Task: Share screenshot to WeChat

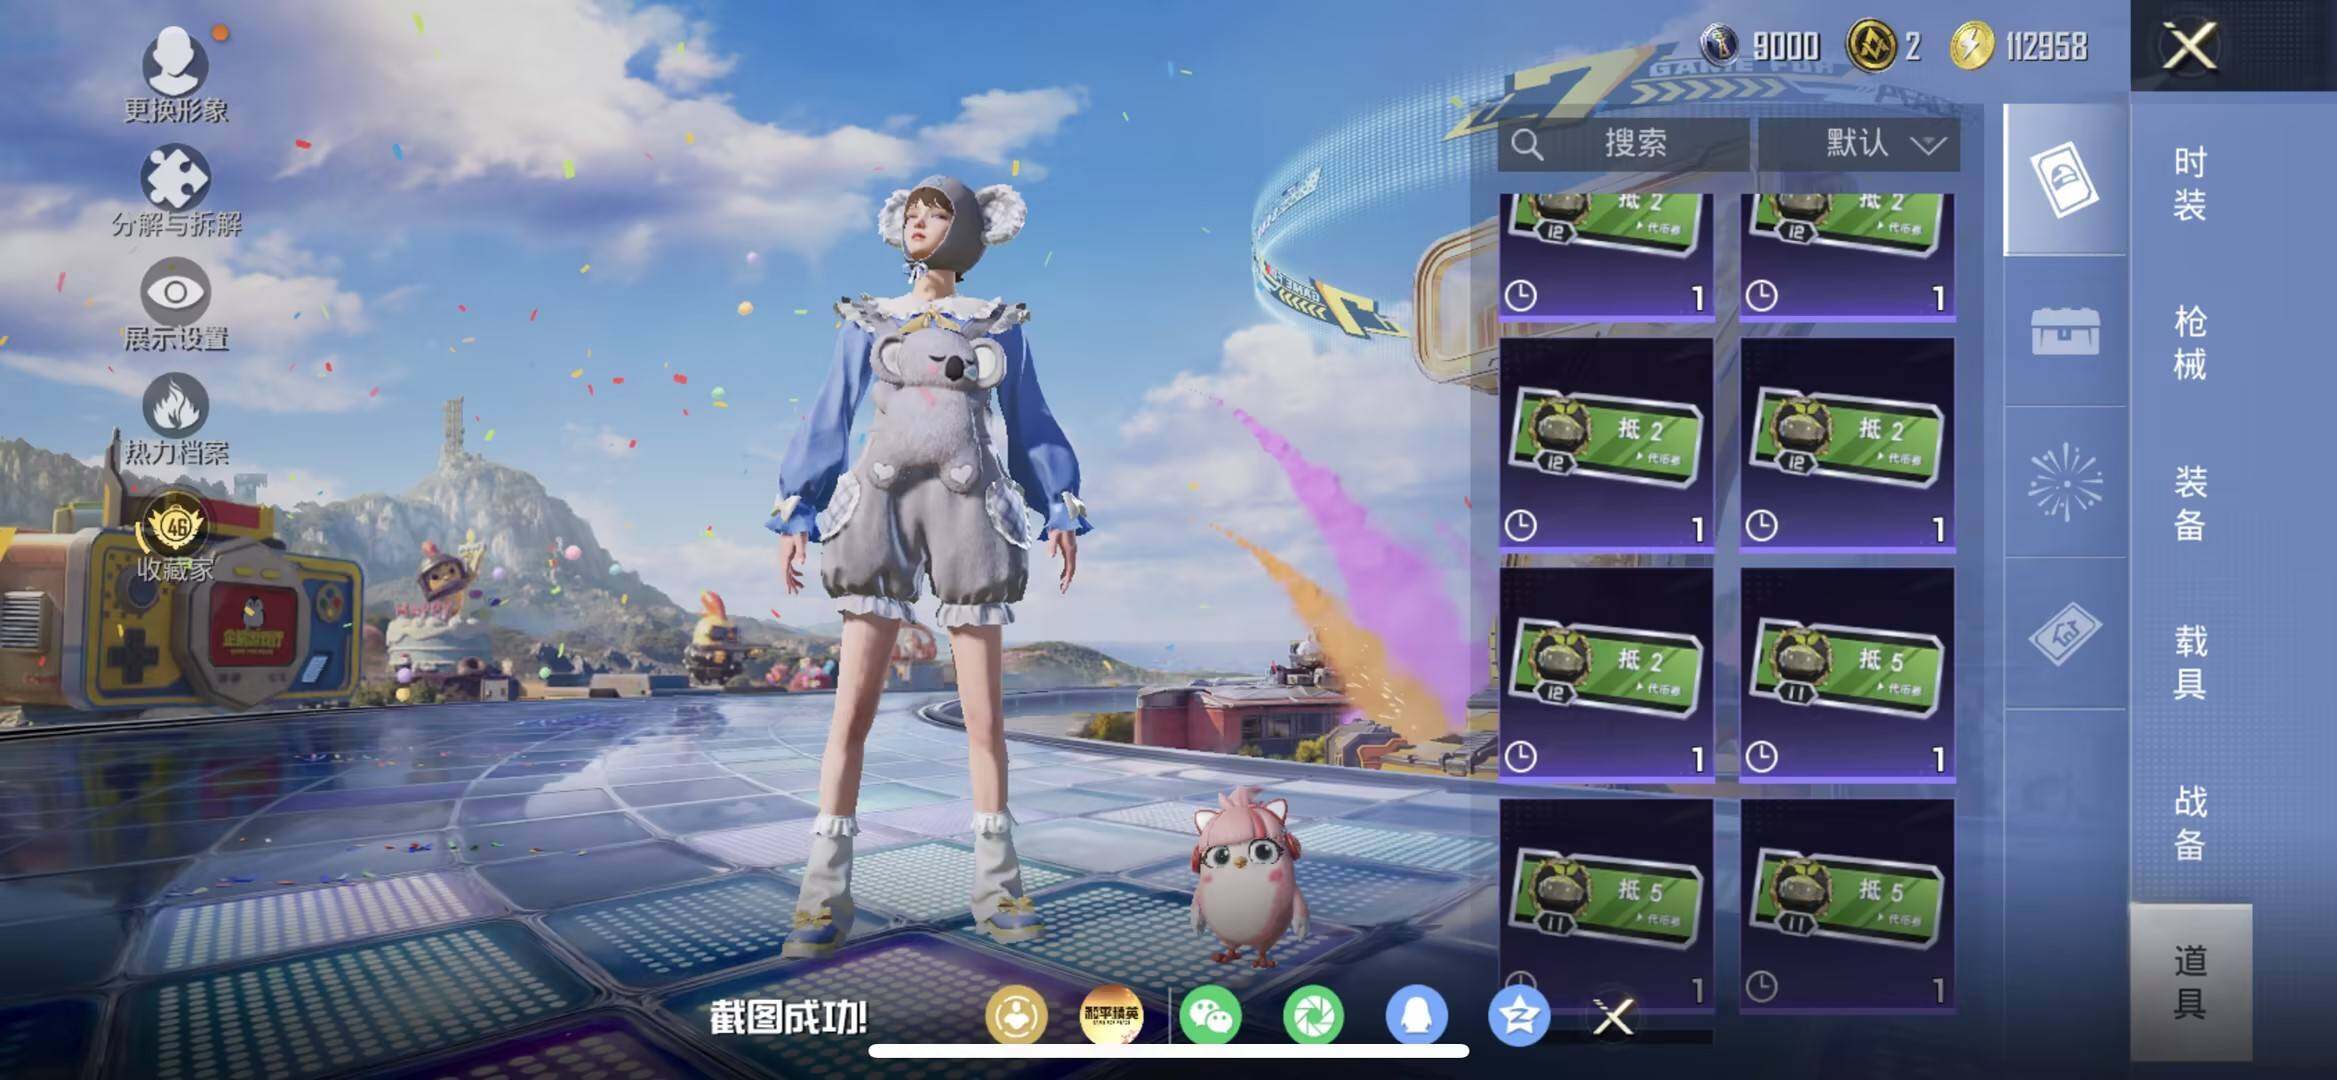Action: point(1211,1016)
